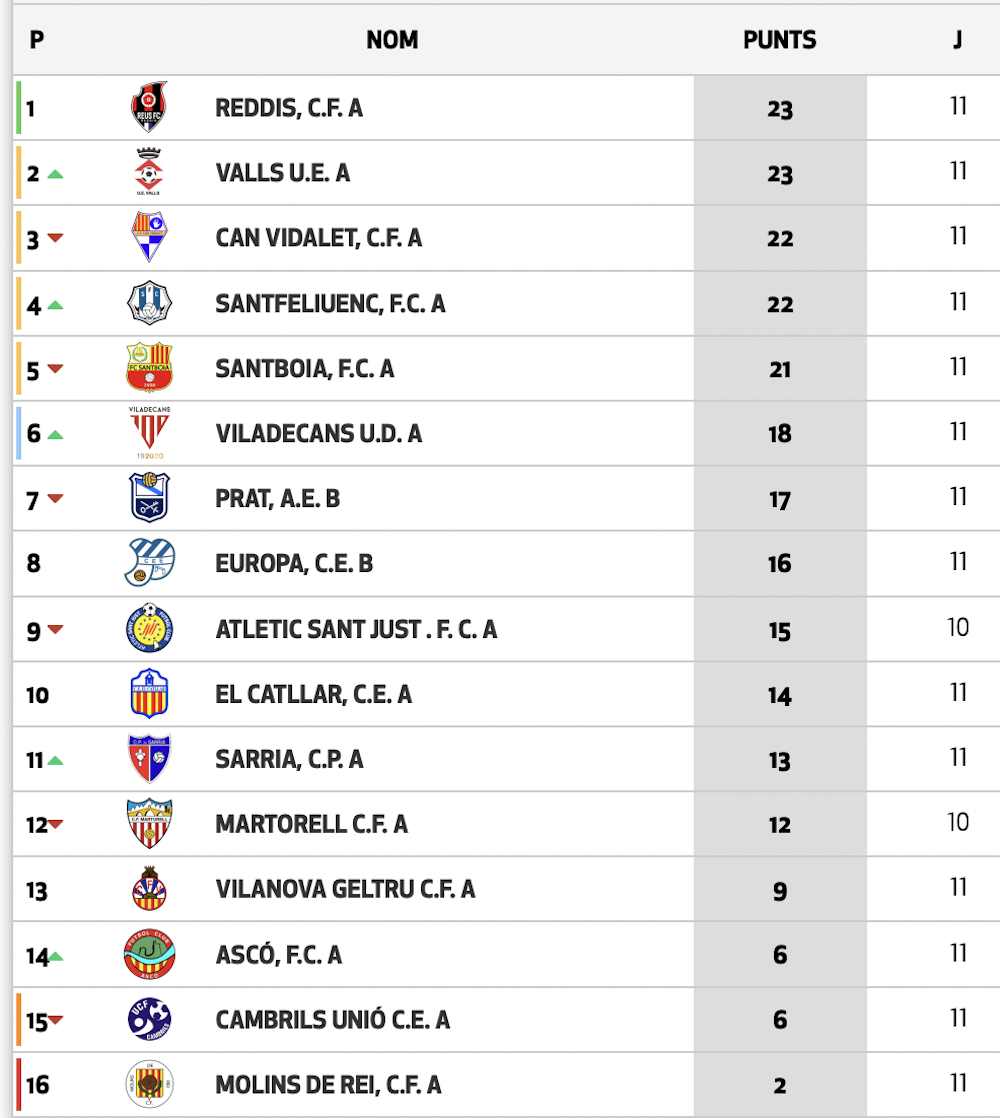Screen dimensions: 1000x1118
Task: Click the Europa C.E. B crest
Action: [149, 563]
